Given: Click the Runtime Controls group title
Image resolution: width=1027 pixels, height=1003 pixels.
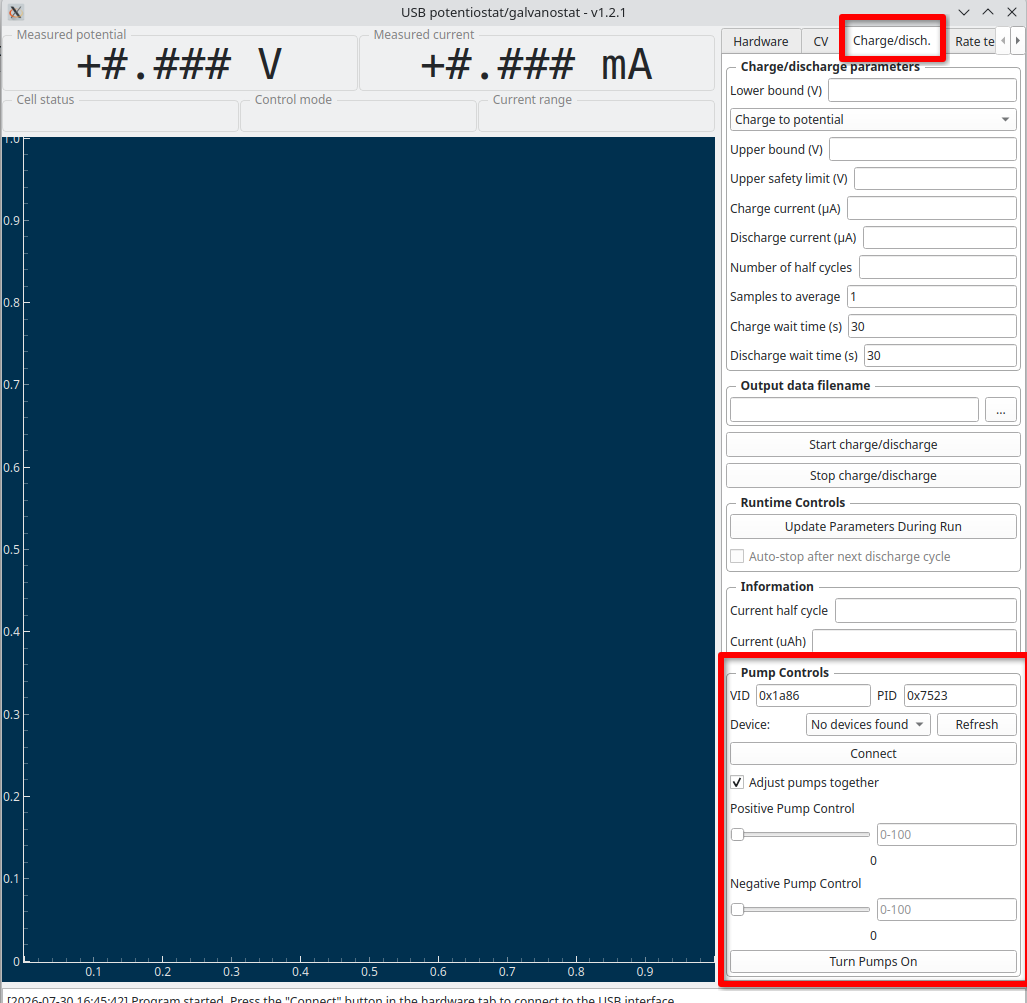Looking at the screenshot, I should tap(793, 502).
